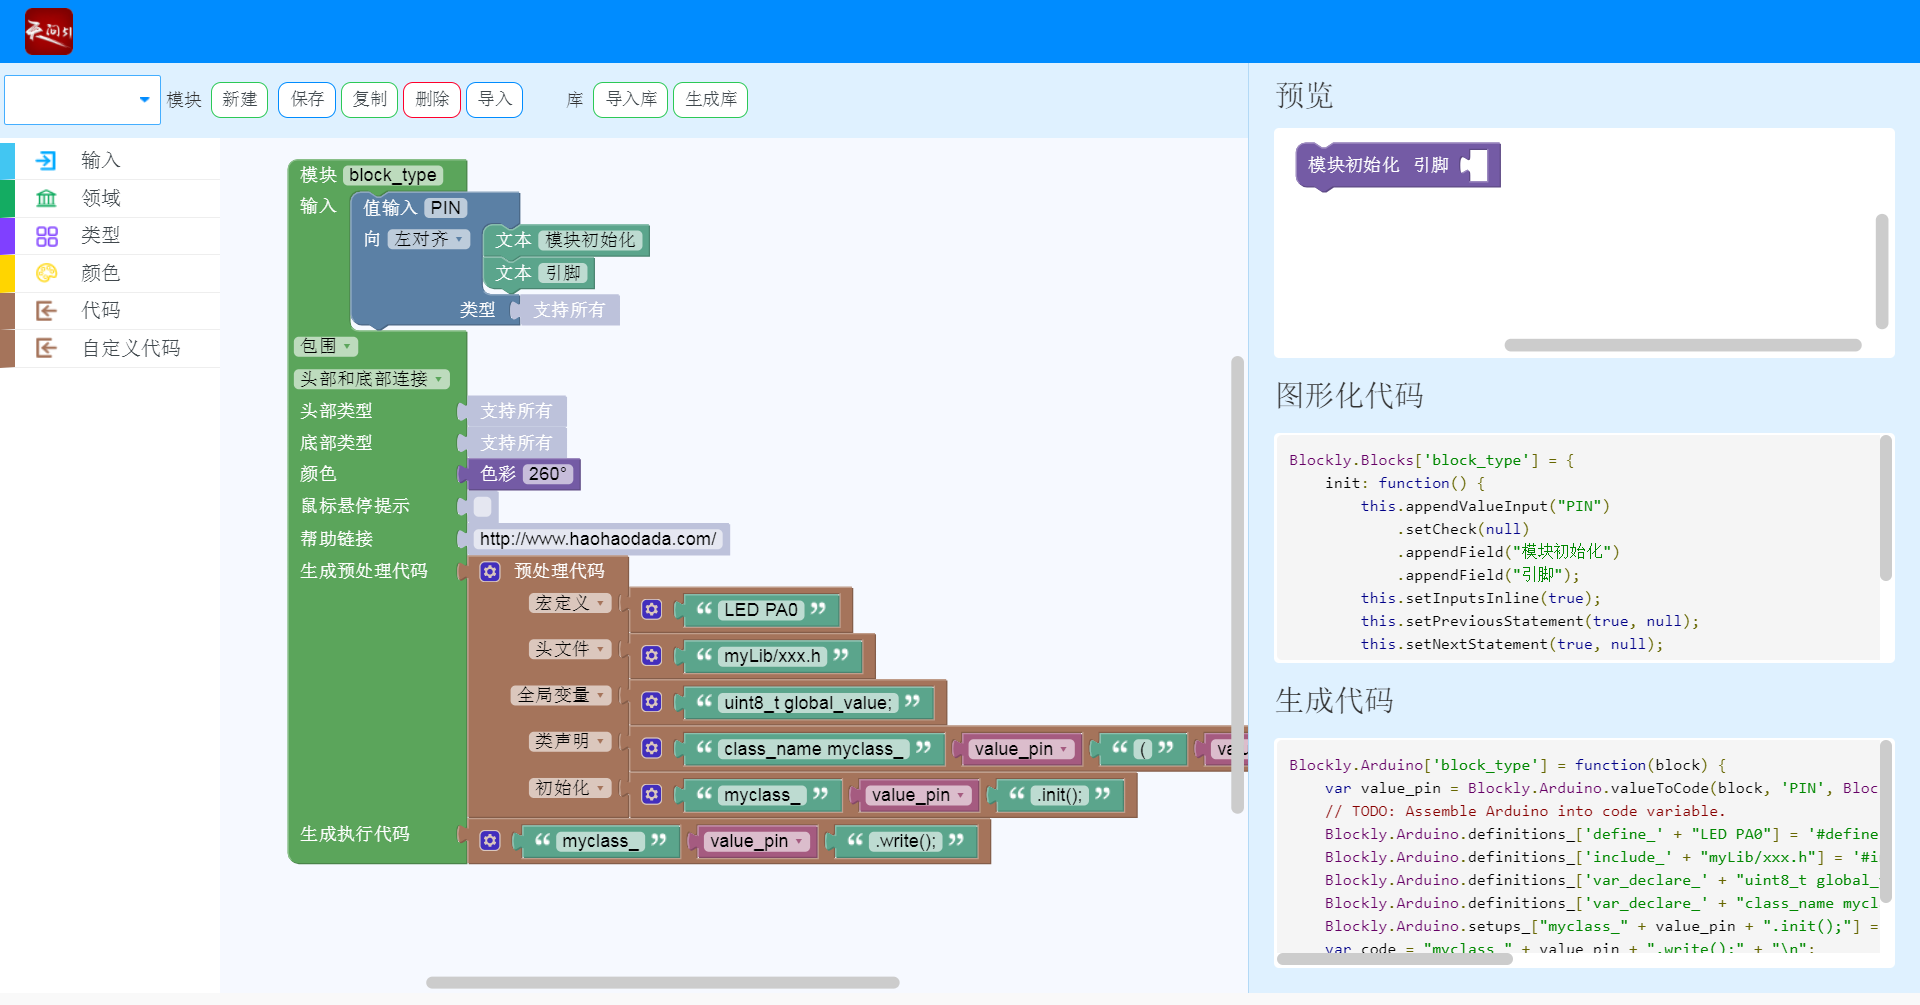Viewport: 1920px width, 1005px height.
Task: Click the 类型 four-squares icon
Action: coord(46,236)
